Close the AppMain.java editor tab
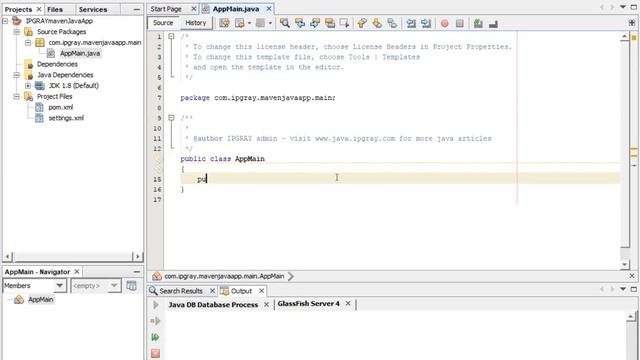Viewport: 640px width, 360px height. pos(269,9)
